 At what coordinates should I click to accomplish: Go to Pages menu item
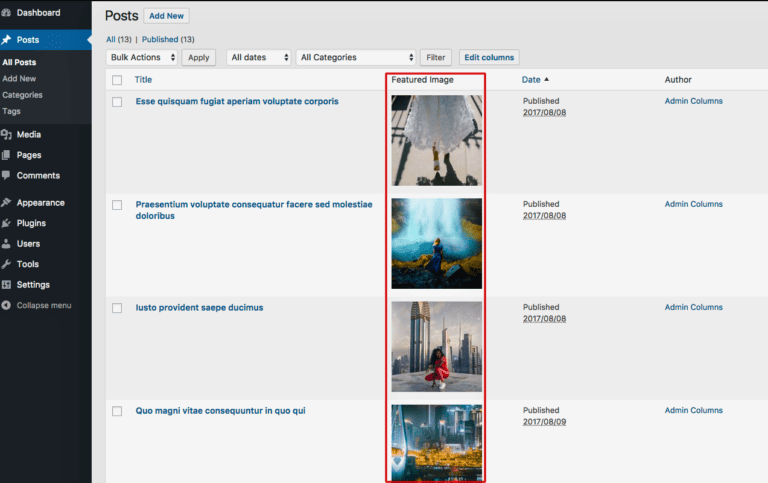[29, 155]
